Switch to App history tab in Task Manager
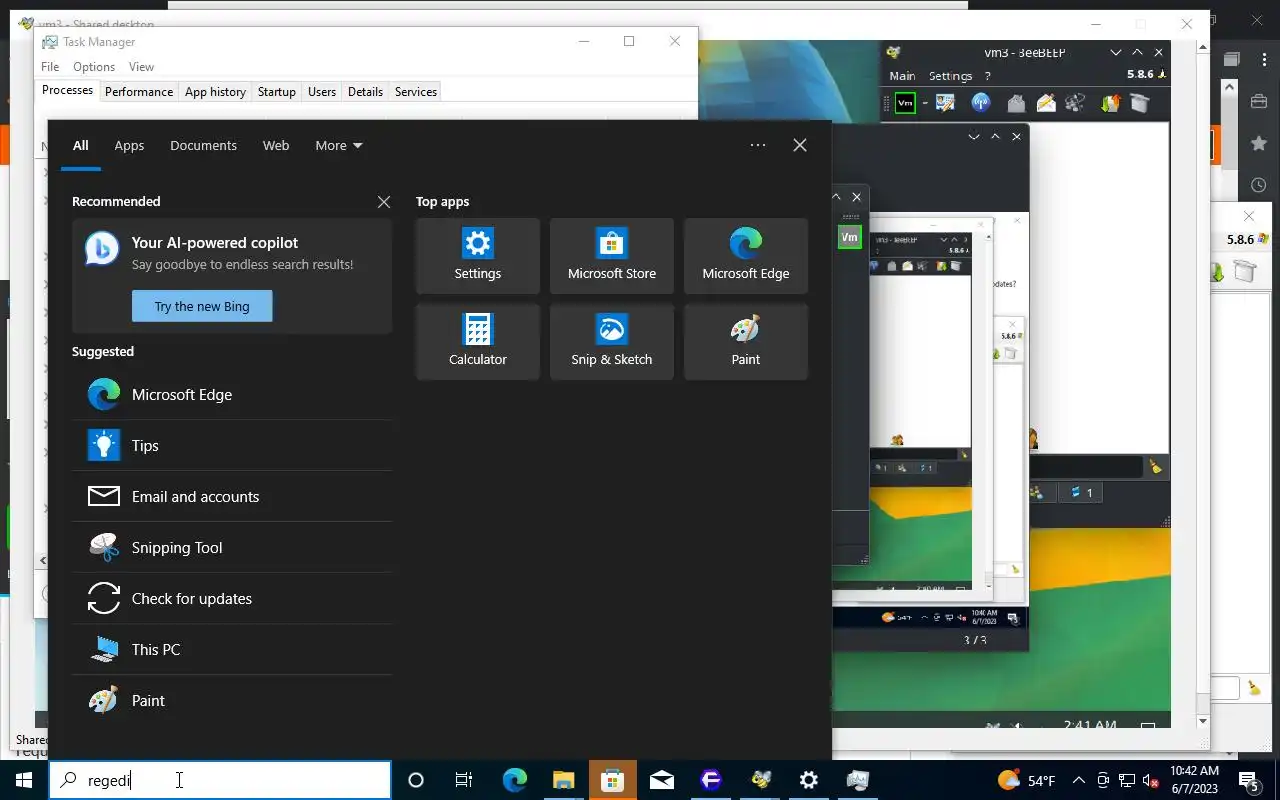This screenshot has height=800, width=1280. pyautogui.click(x=215, y=92)
